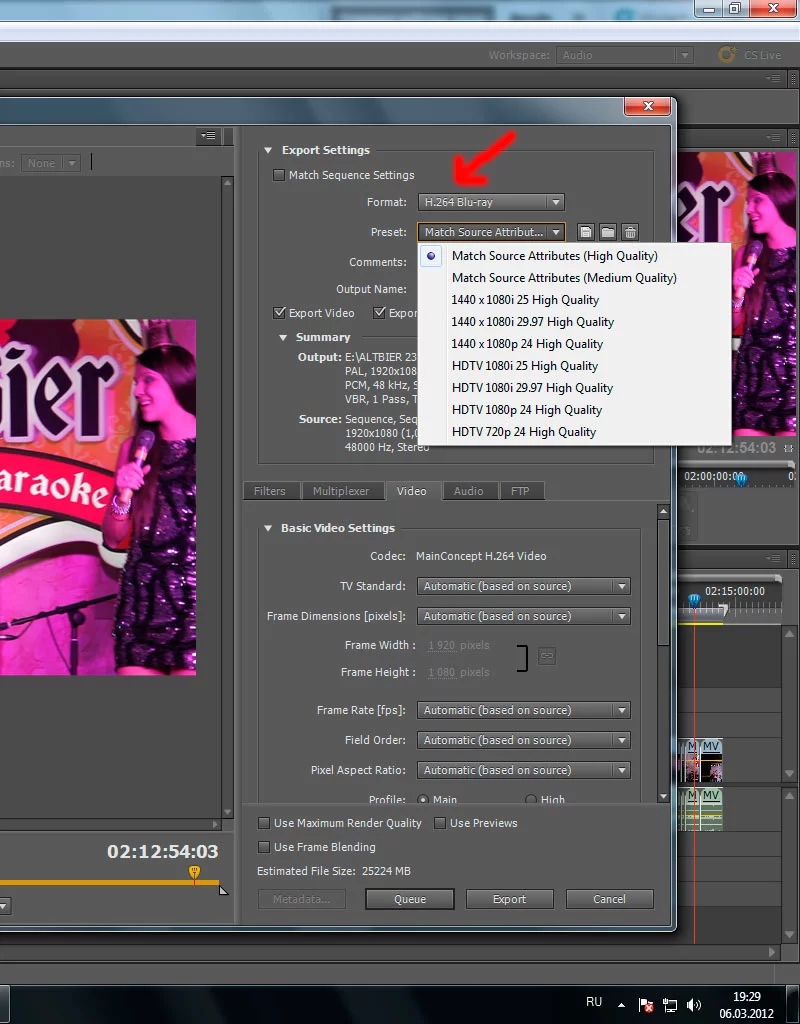The height and width of the screenshot is (1024, 800).
Task: Open the TV Standard dropdown
Action: click(524, 586)
